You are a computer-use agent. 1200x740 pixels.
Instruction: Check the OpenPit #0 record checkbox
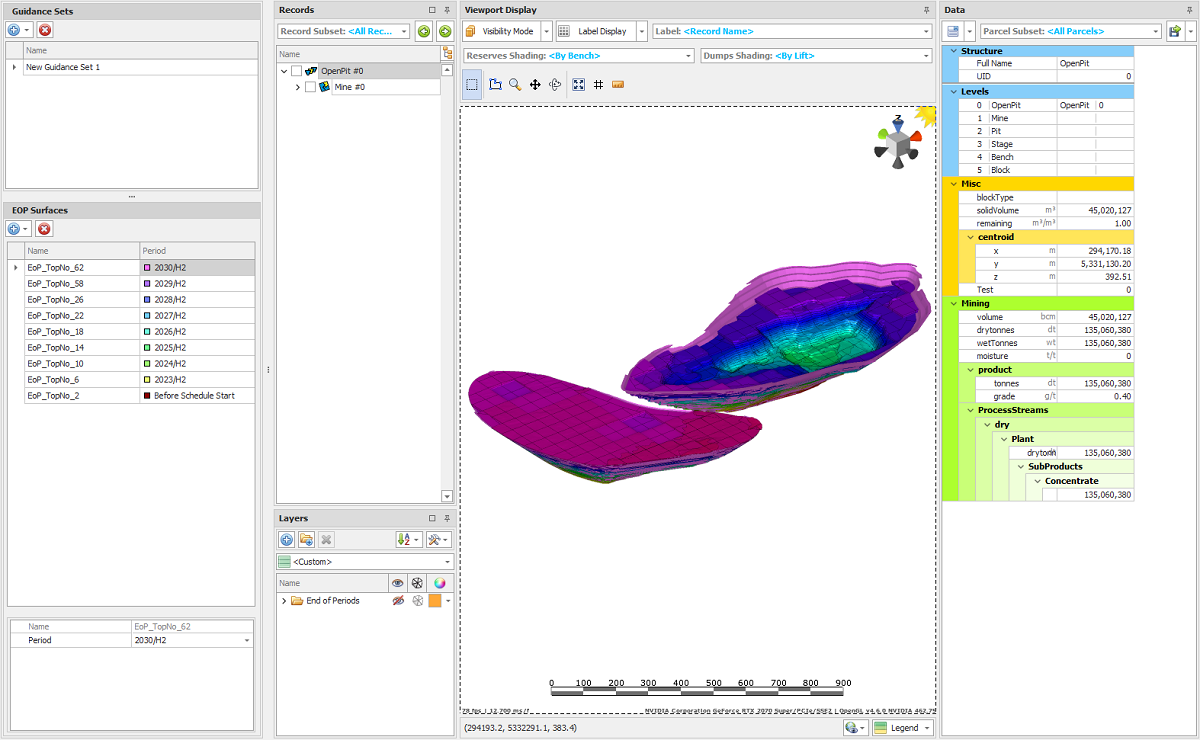click(x=297, y=71)
